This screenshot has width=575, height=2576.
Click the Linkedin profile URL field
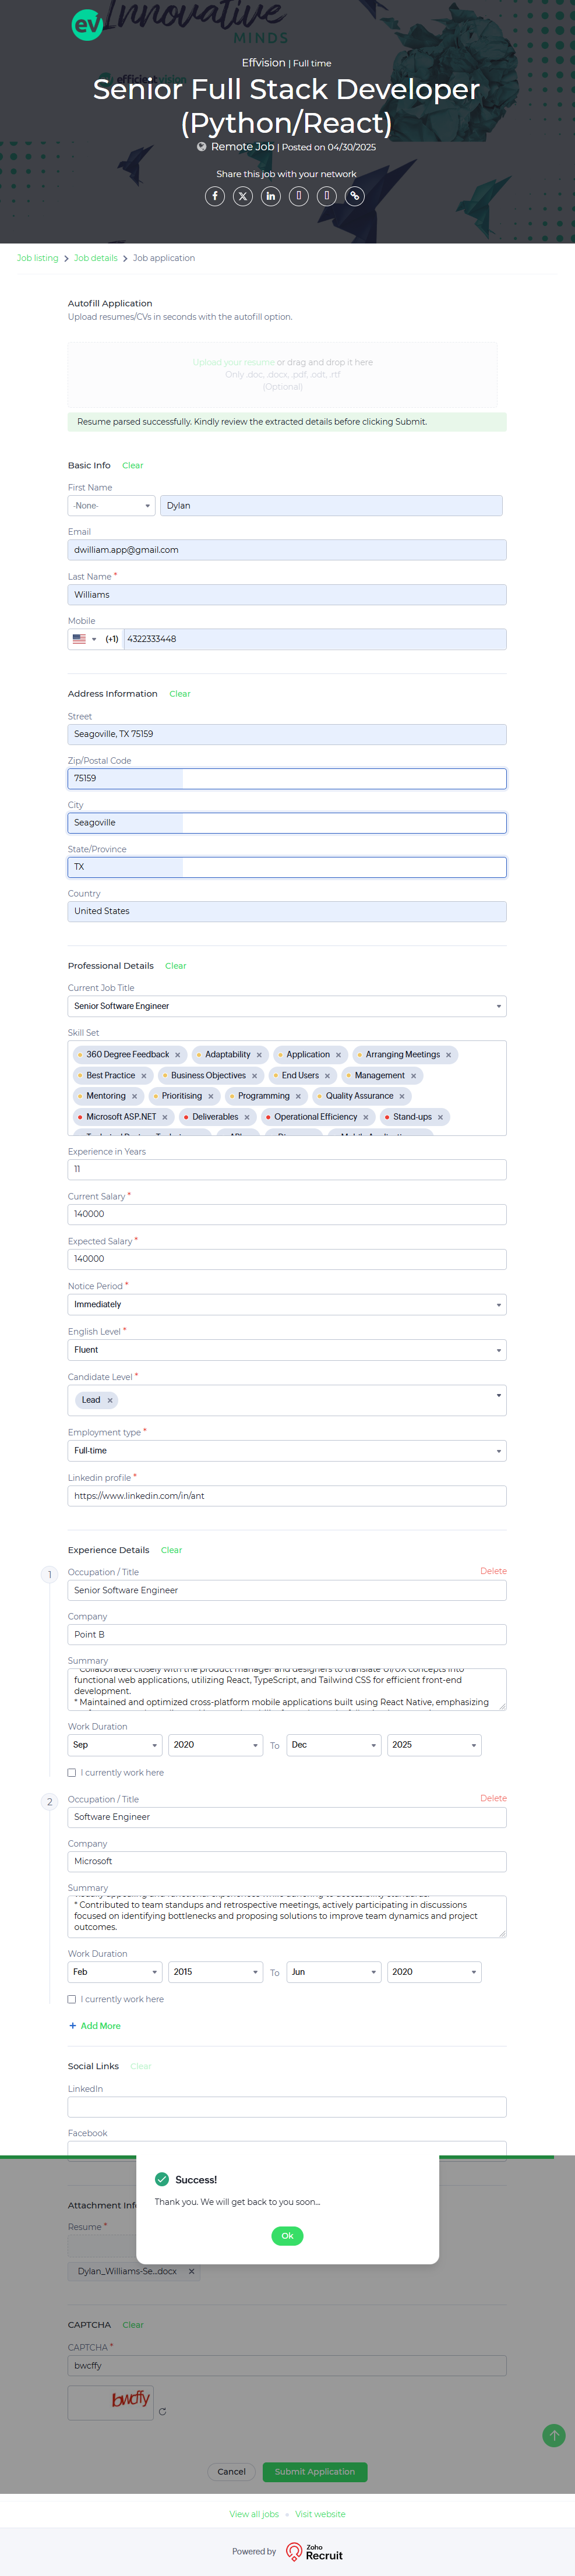287,1496
